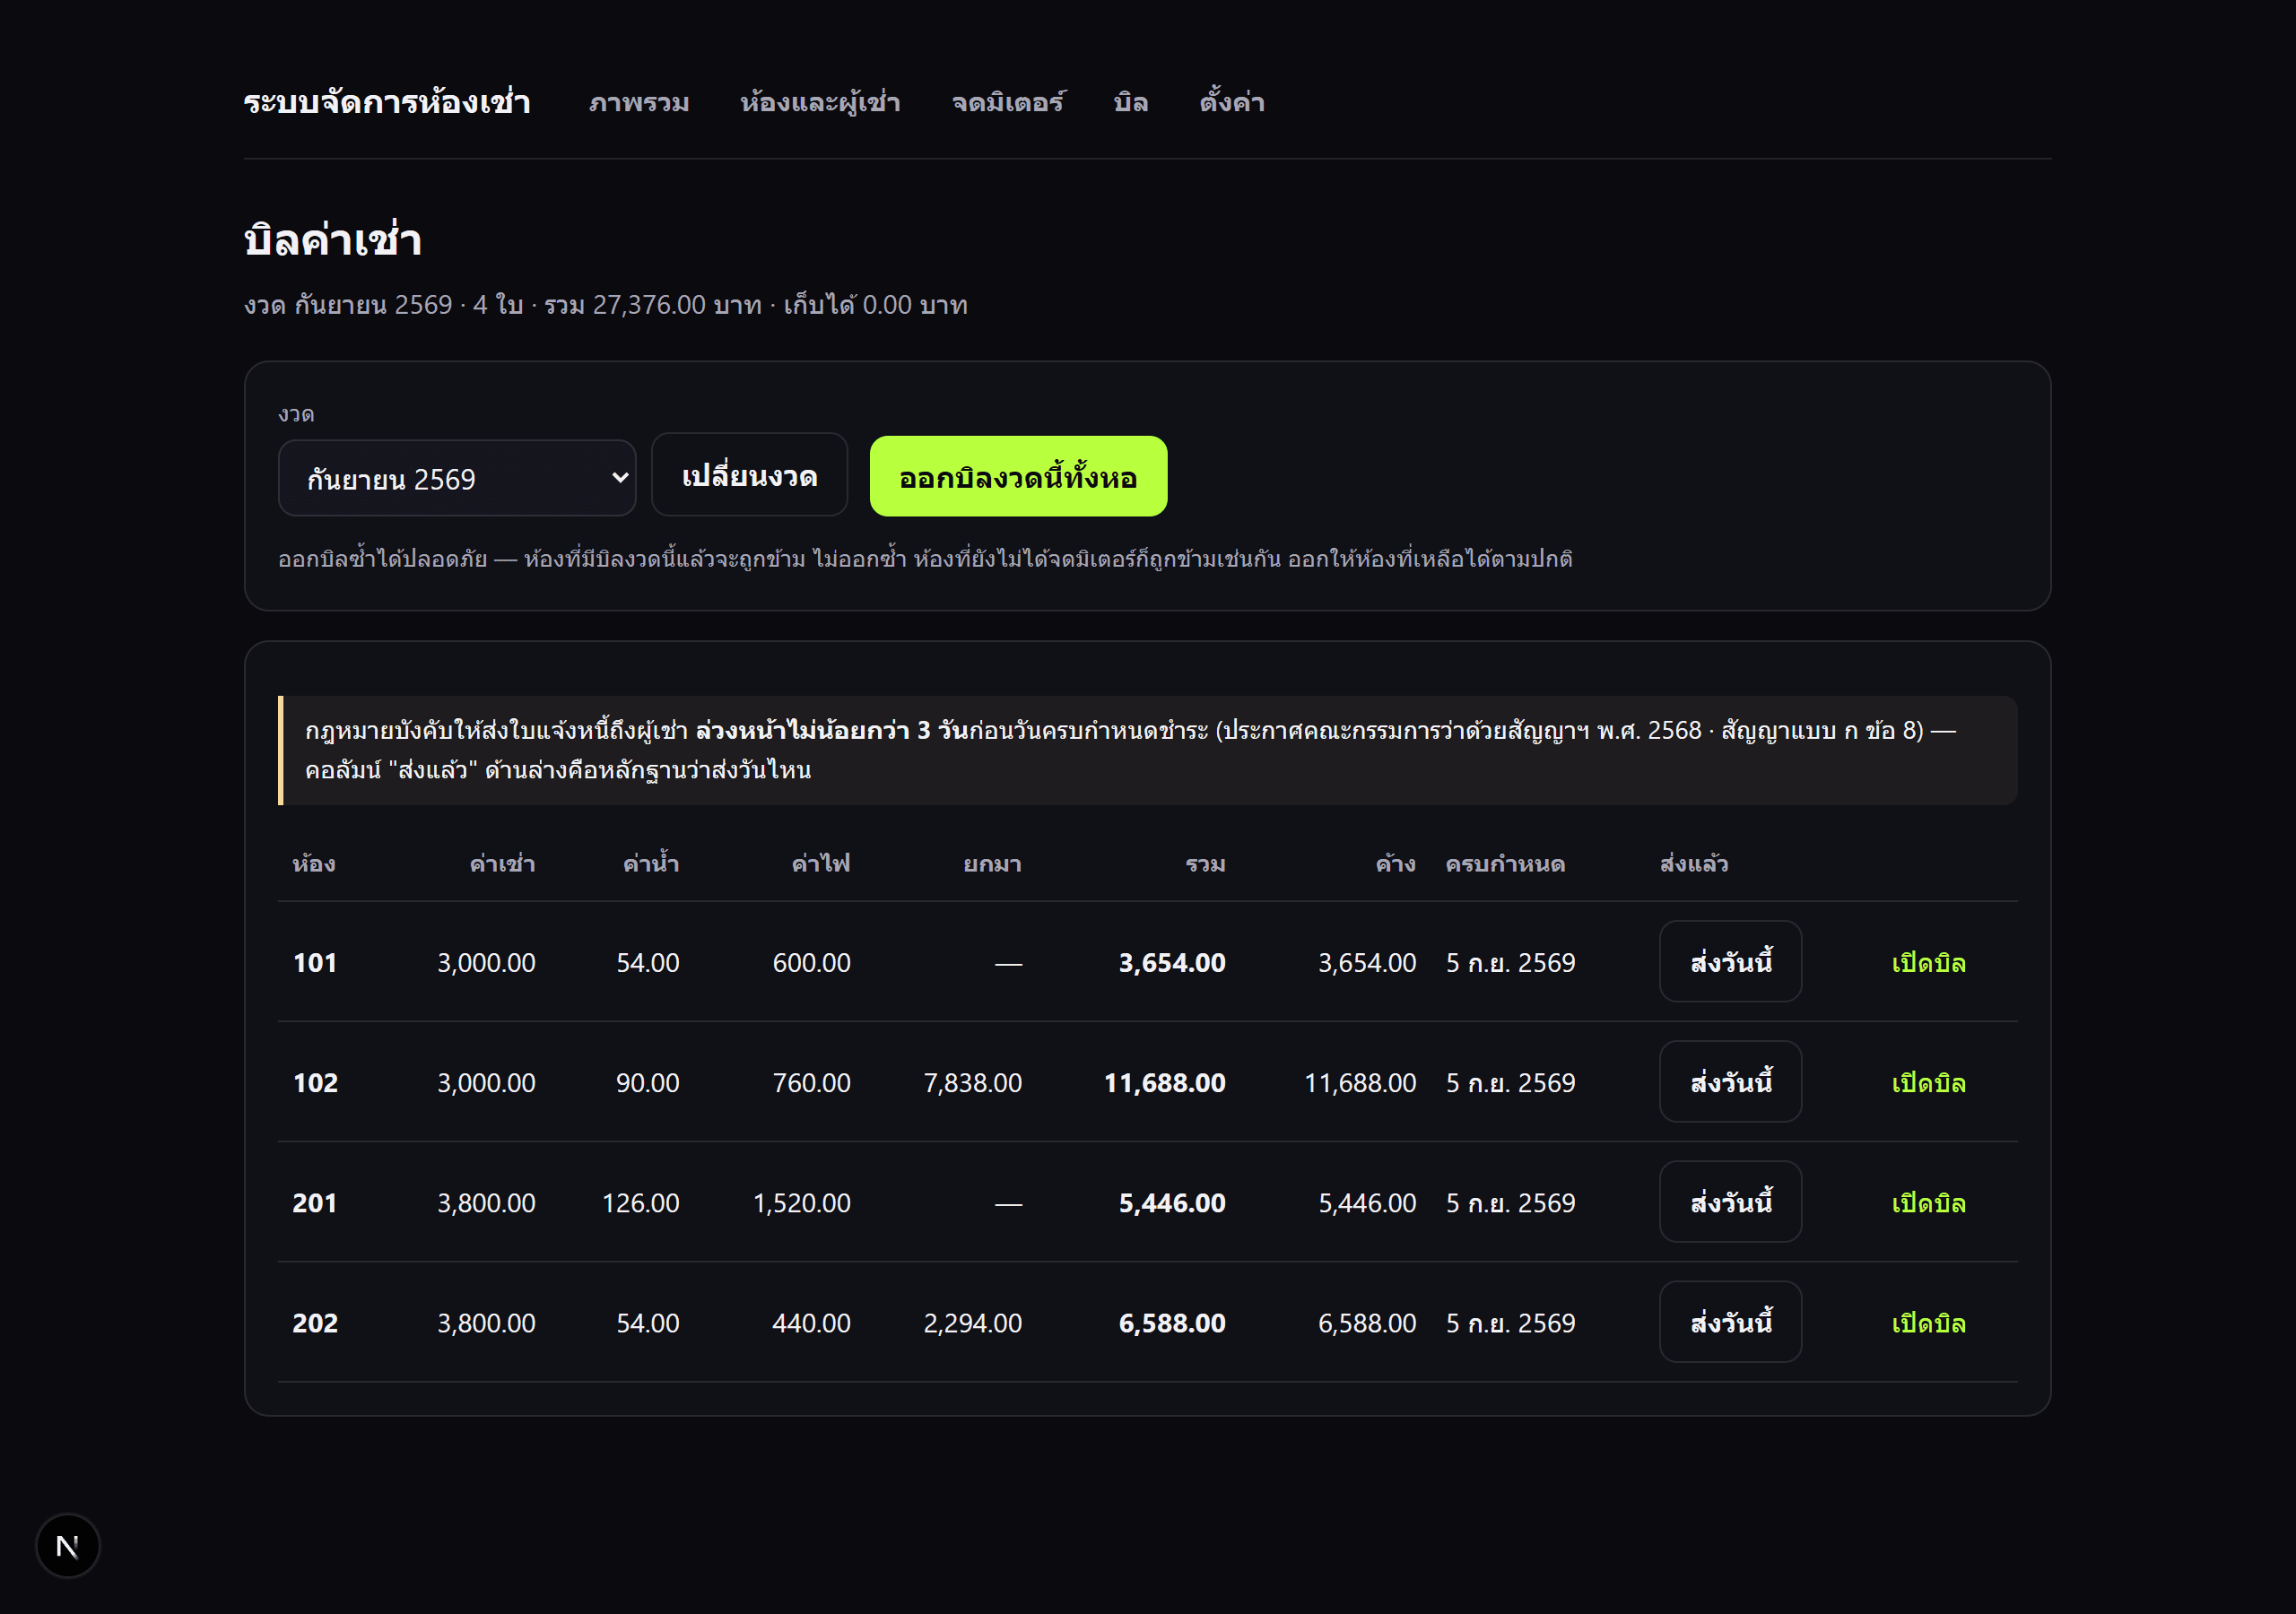Open the bill for room 102

click(x=1928, y=1082)
